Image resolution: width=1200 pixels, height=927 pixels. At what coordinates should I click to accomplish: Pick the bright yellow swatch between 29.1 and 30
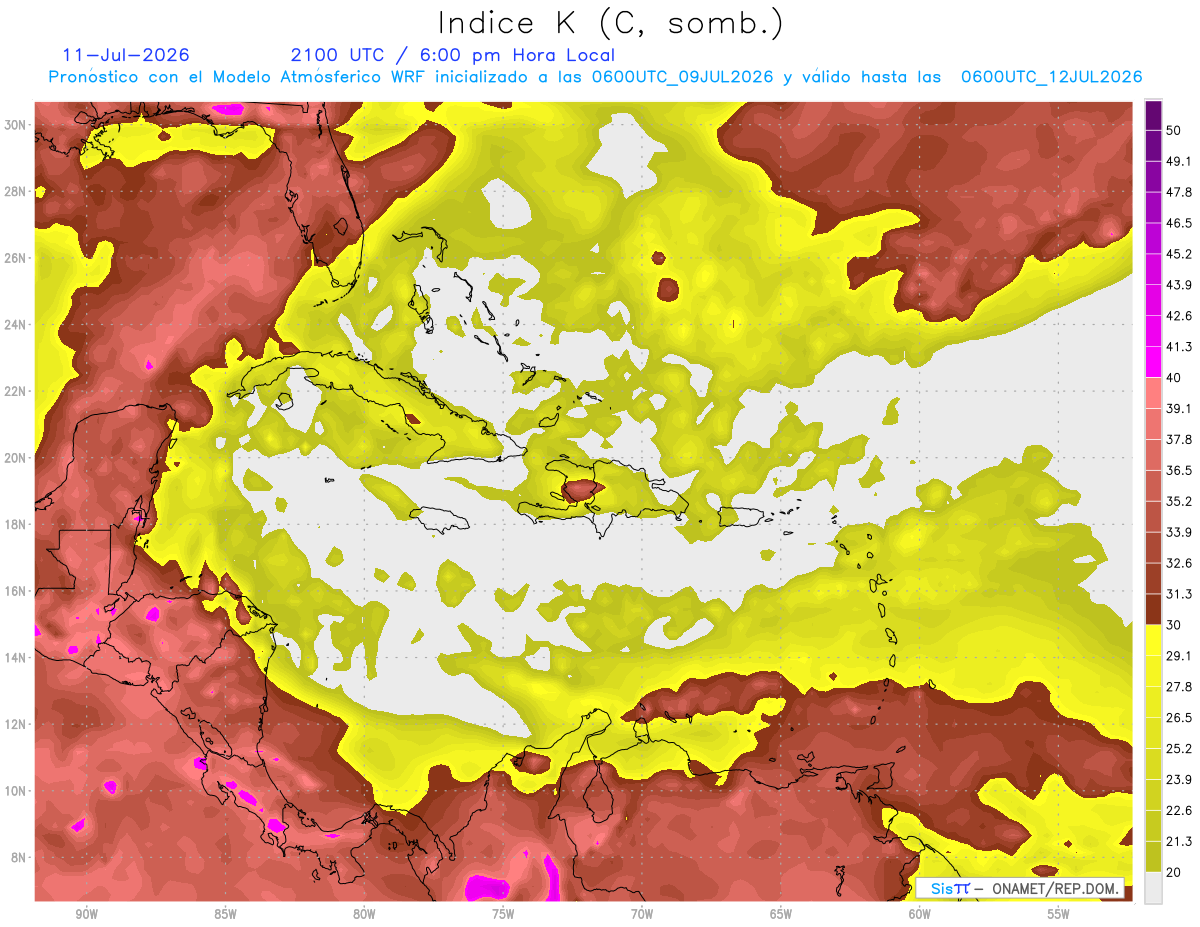coord(1153,641)
